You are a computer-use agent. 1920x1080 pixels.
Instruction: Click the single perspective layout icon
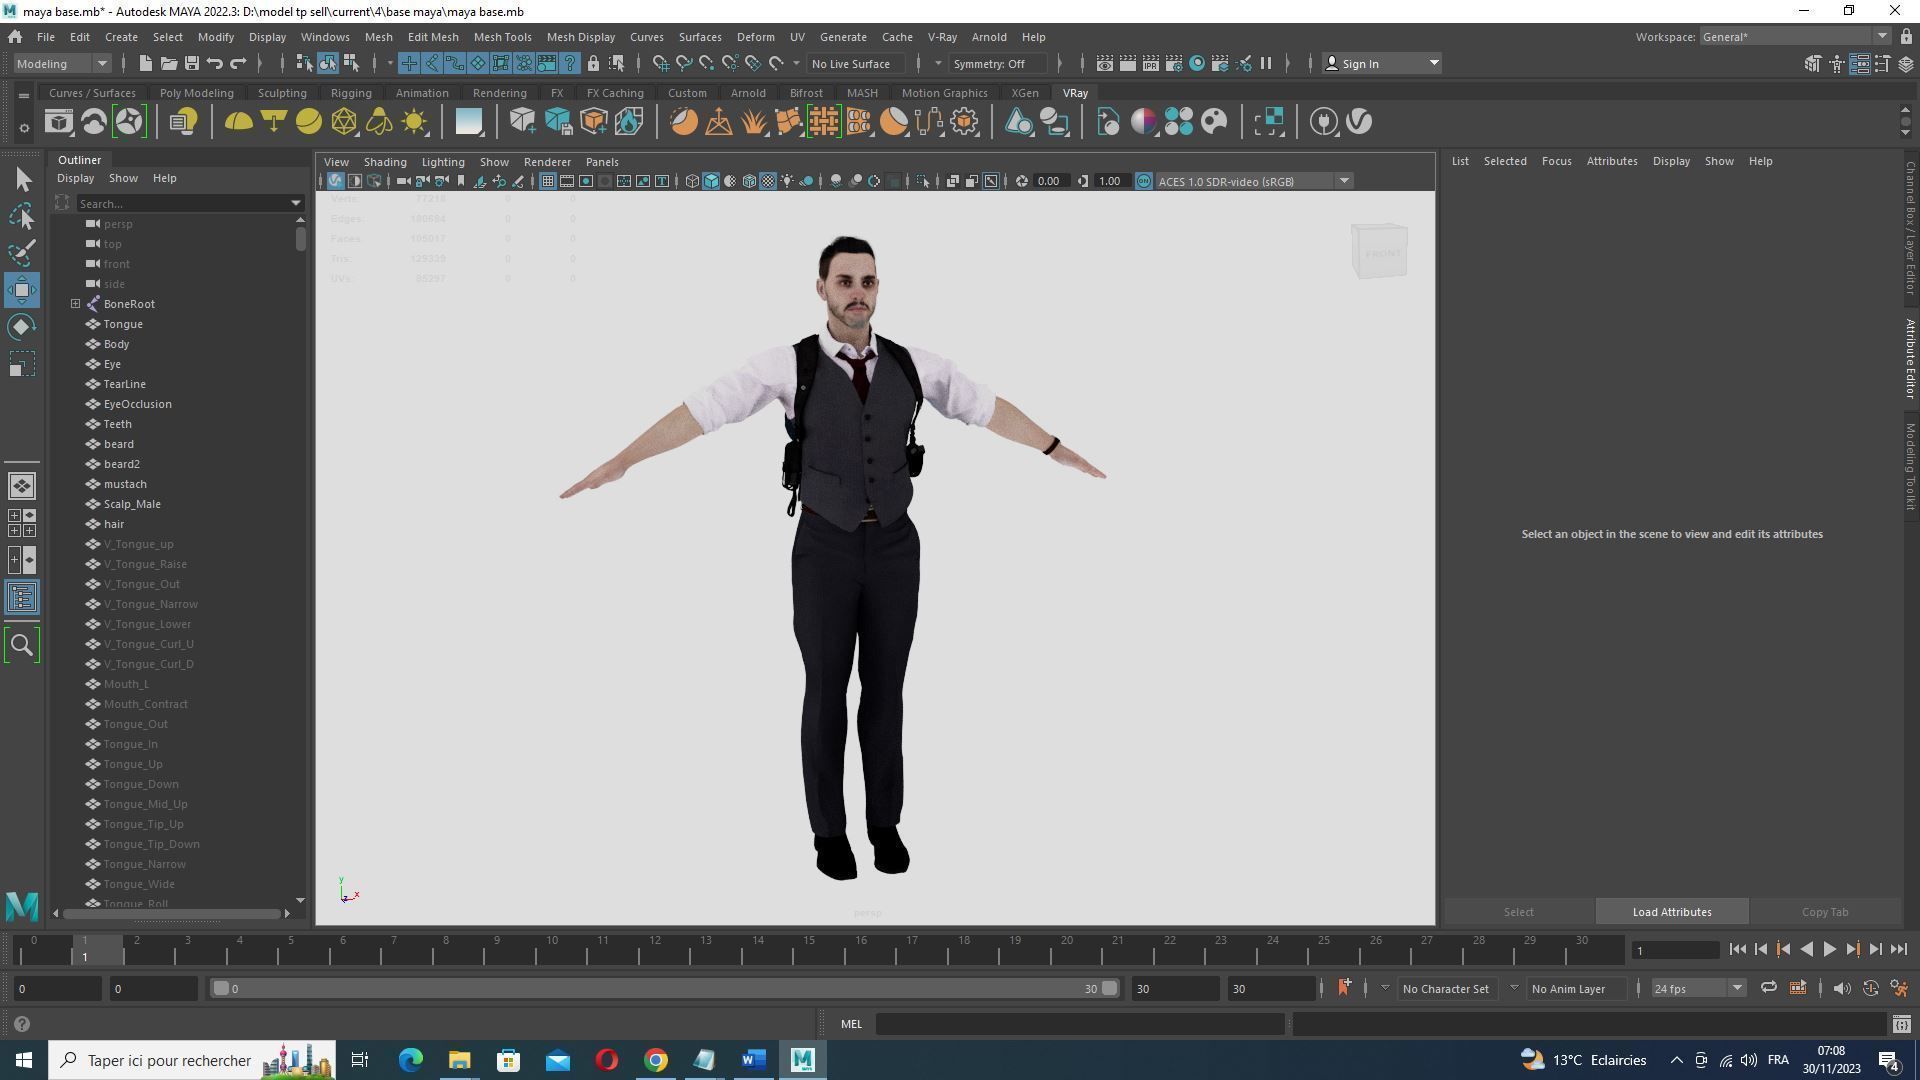pos(22,486)
